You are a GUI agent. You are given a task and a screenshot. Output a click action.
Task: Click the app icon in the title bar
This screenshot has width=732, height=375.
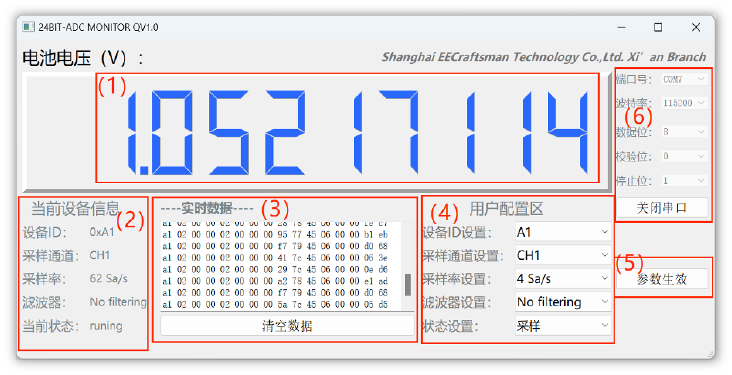tap(28, 27)
